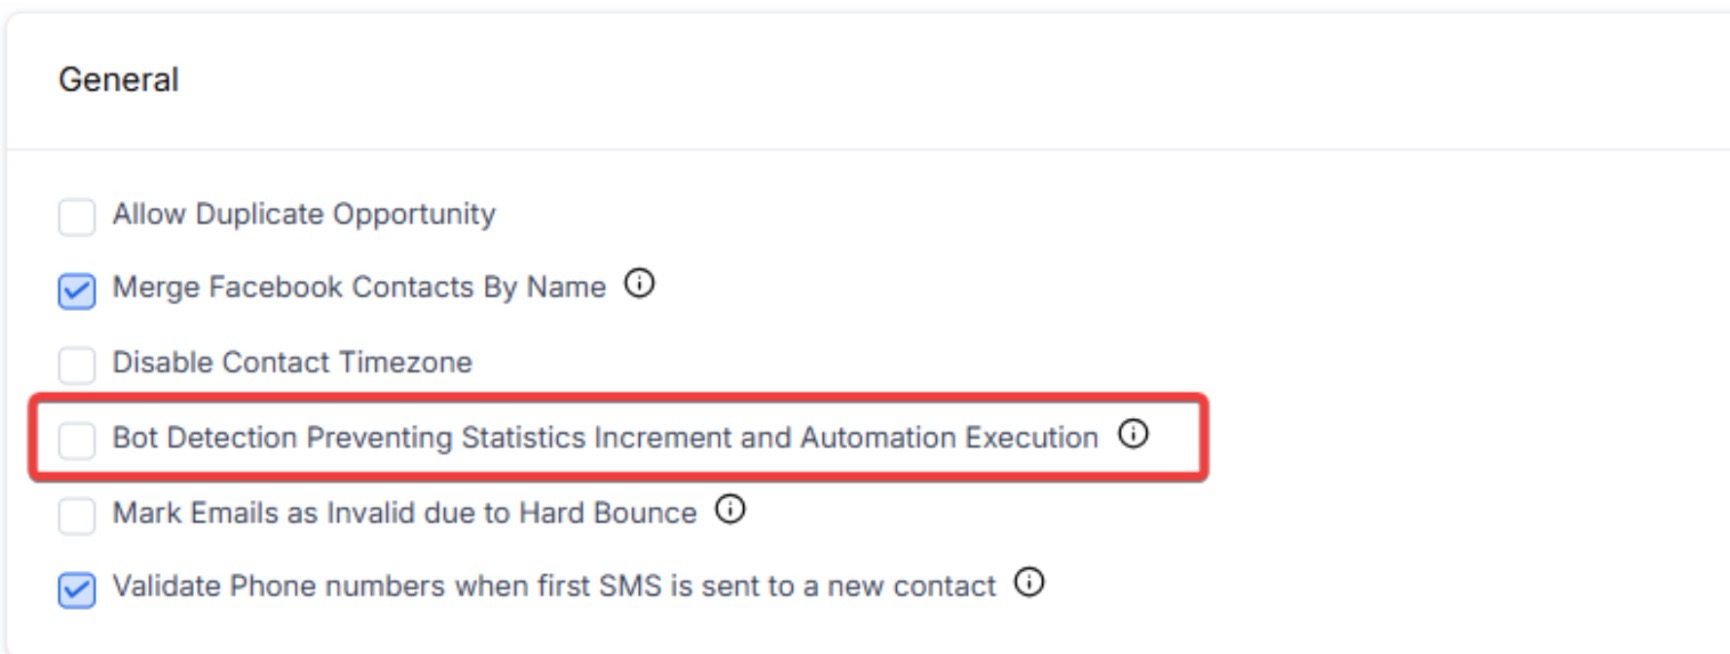Show info for Hard Bounce email setting
This screenshot has height=654, width=1730.
730,509
